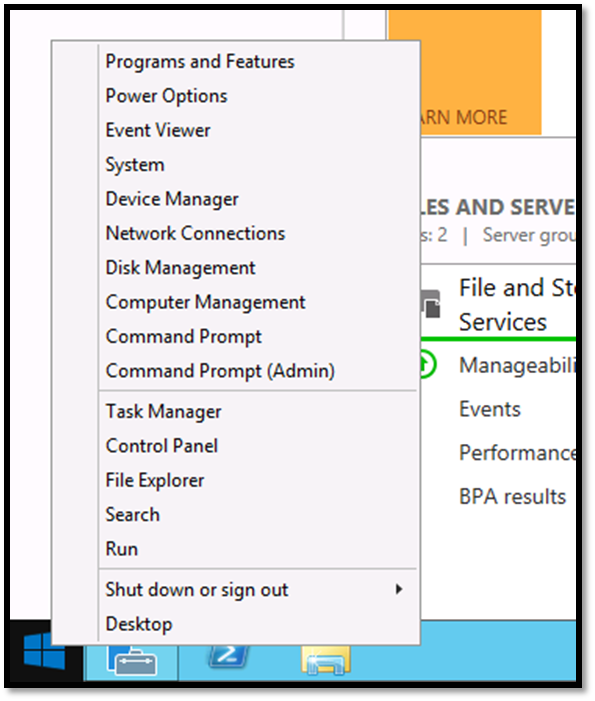
Task: Select Disk Management
Action: coord(181,268)
